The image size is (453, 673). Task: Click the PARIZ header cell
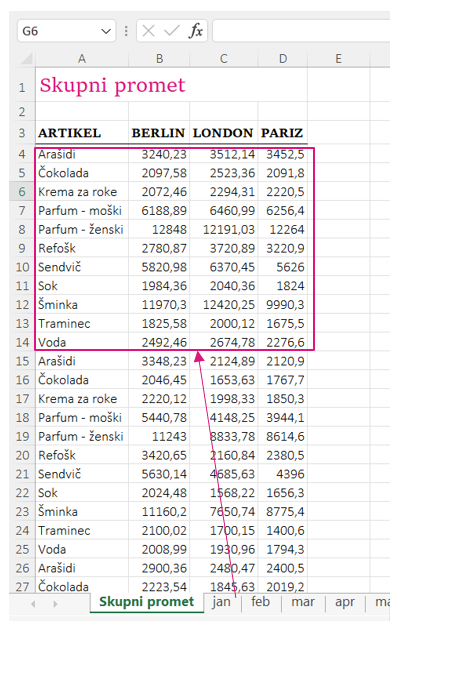[283, 133]
